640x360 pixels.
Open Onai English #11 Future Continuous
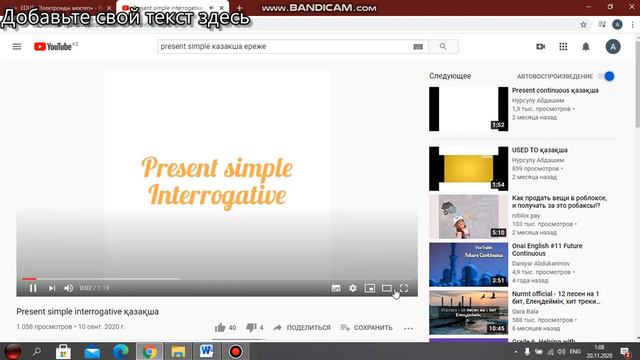point(547,249)
